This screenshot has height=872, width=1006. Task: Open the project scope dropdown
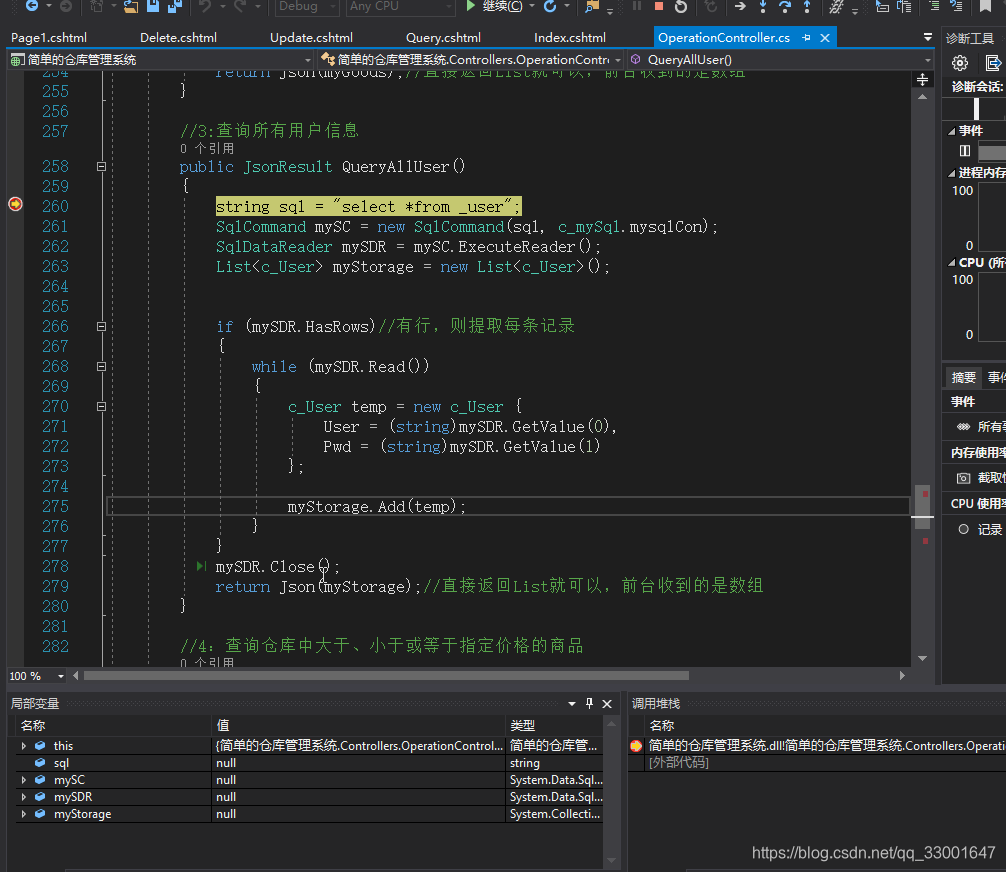tap(161, 60)
